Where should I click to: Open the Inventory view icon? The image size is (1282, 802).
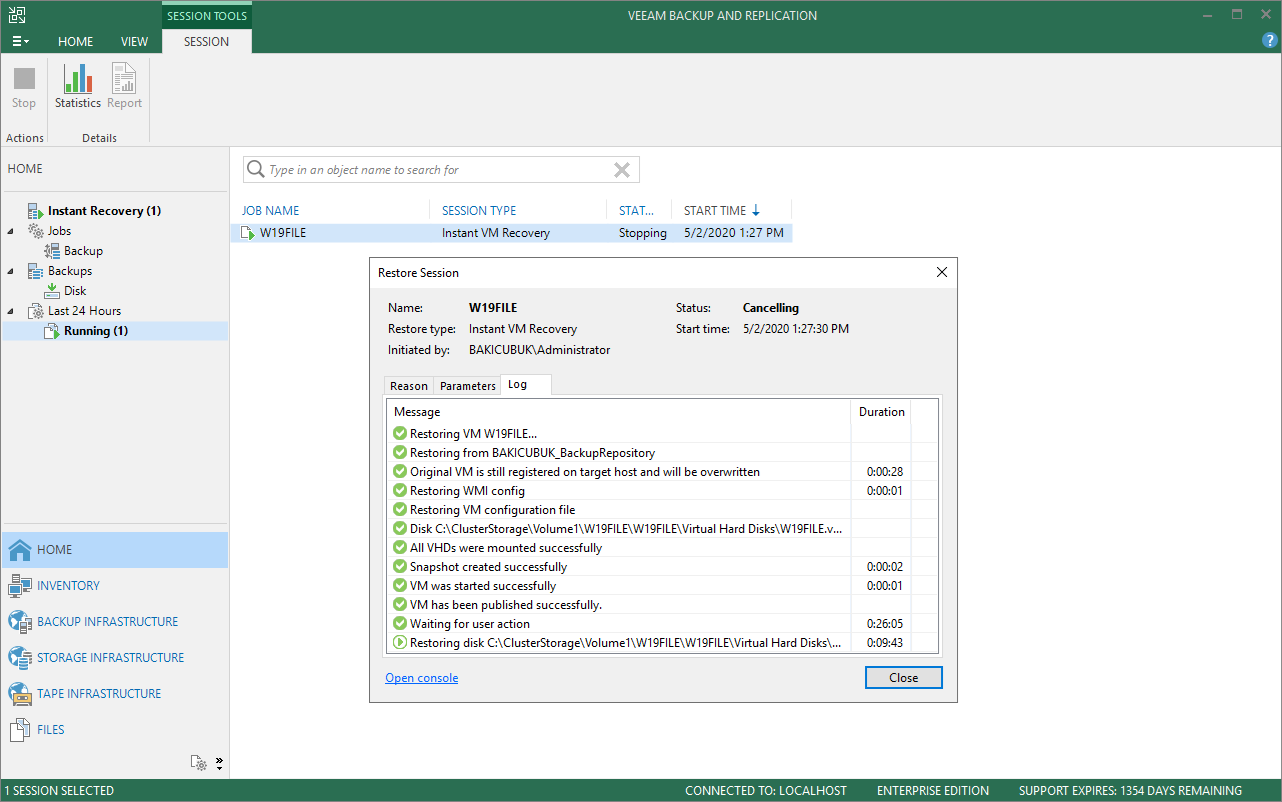coord(20,586)
